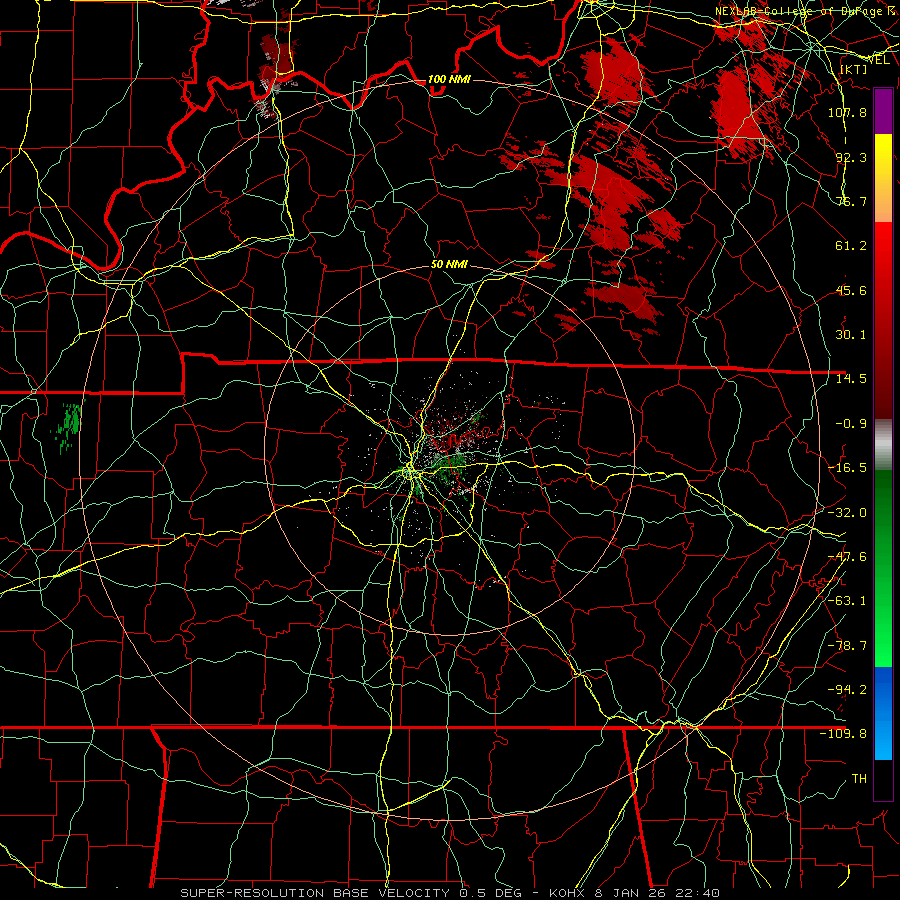
Task: Click the KOHX station ID in caption
Action: pos(567,893)
